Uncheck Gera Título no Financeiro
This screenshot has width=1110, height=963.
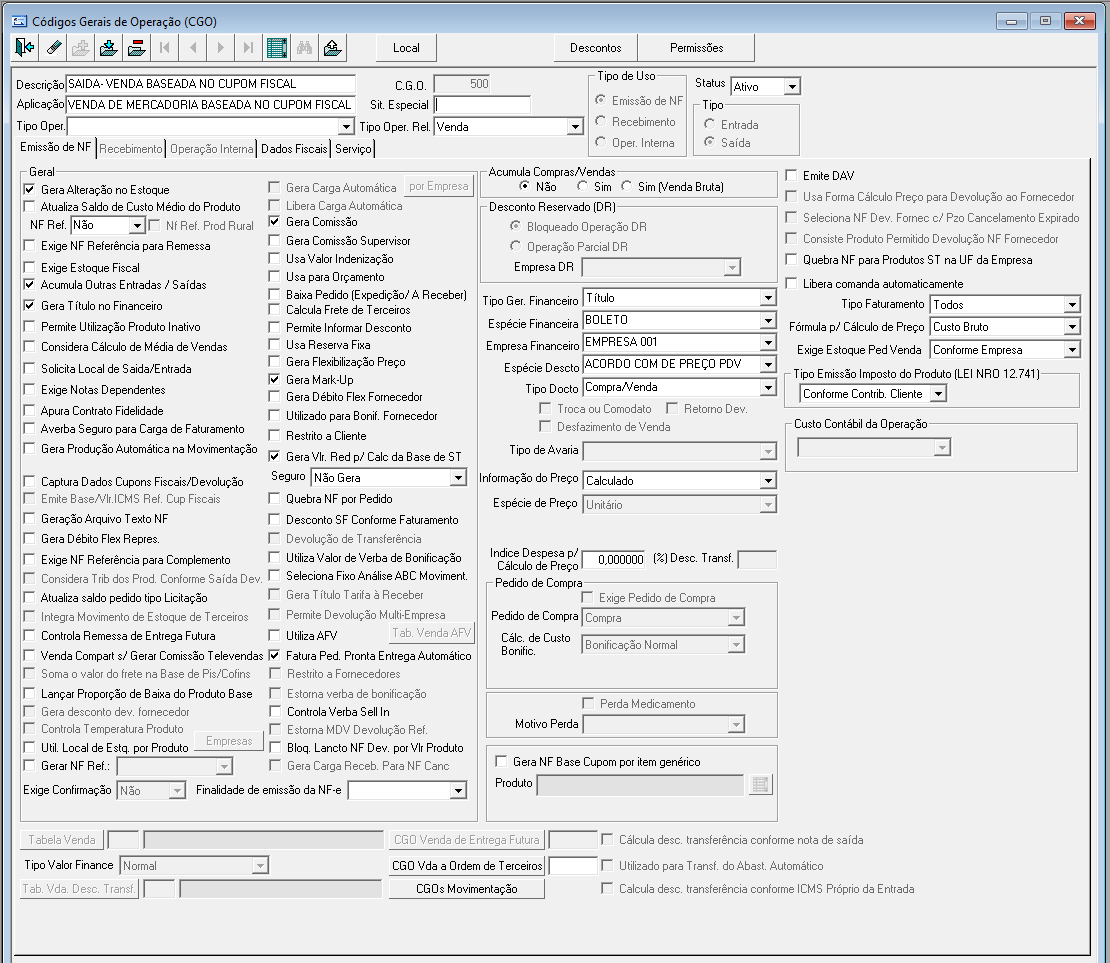click(x=29, y=306)
